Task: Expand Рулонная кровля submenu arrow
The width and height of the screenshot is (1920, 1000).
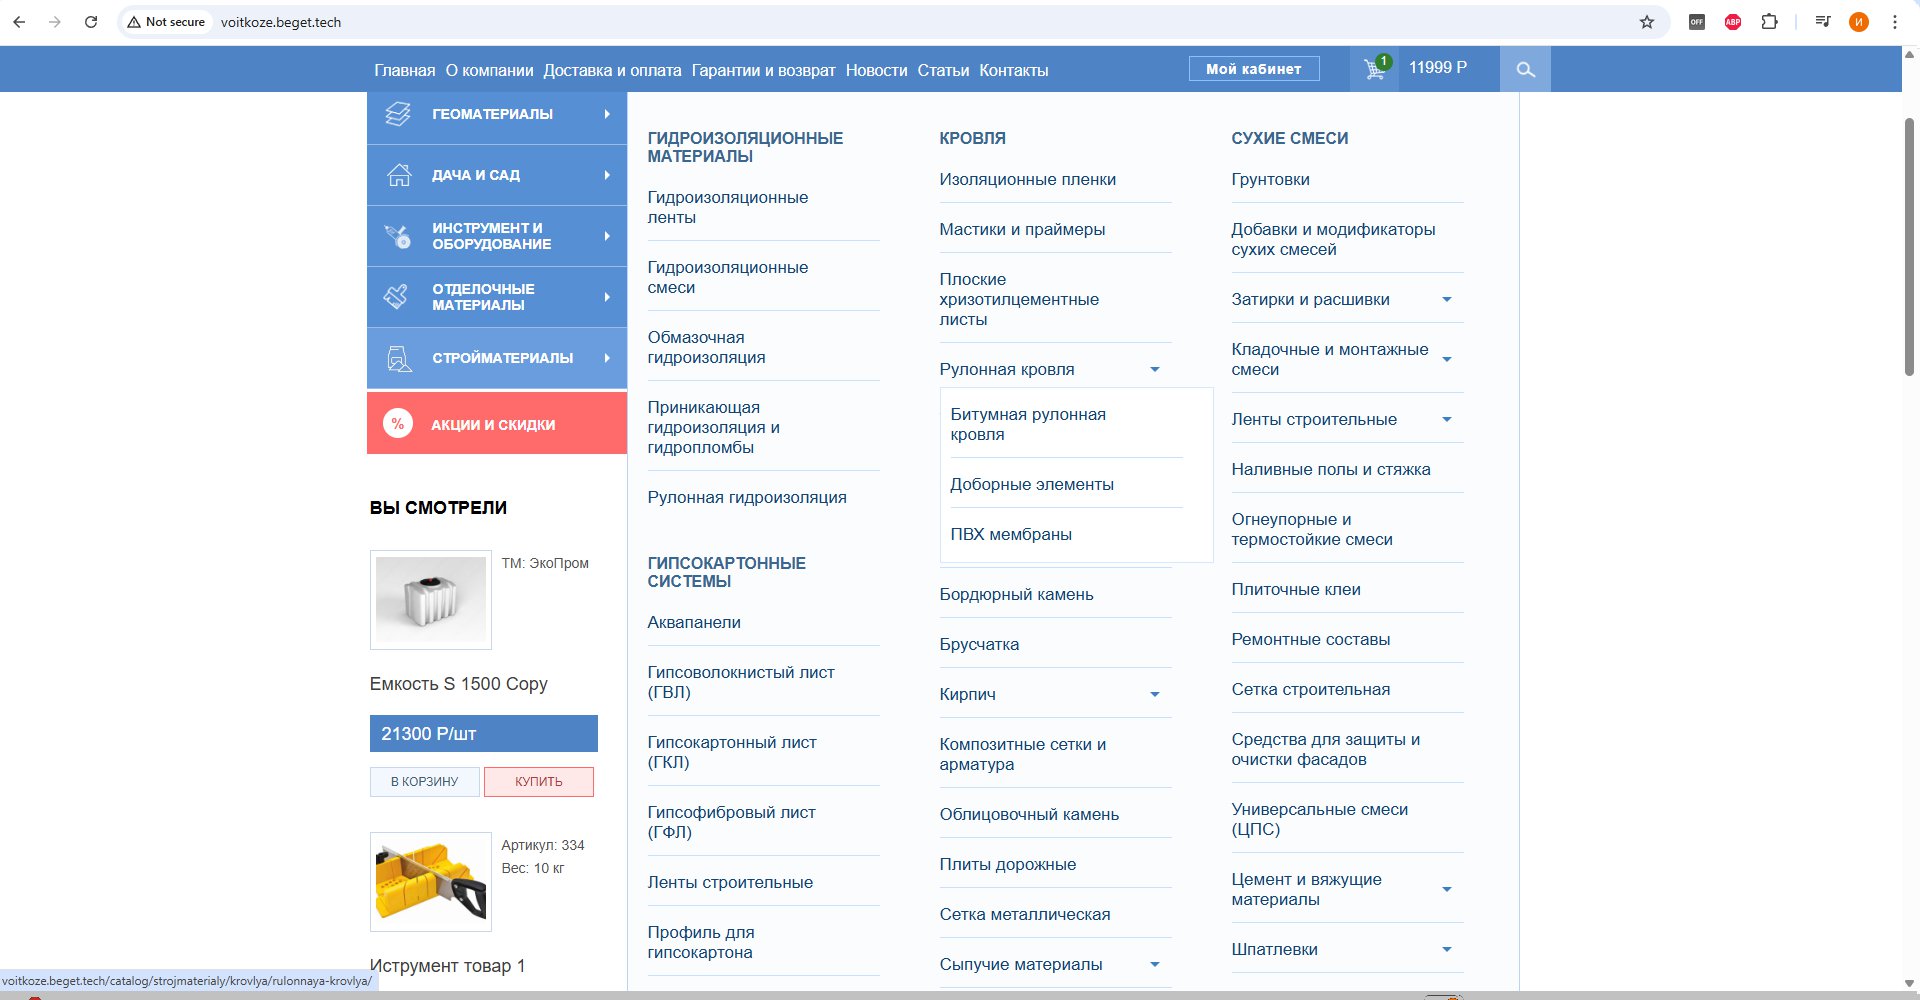Action: tap(1155, 370)
